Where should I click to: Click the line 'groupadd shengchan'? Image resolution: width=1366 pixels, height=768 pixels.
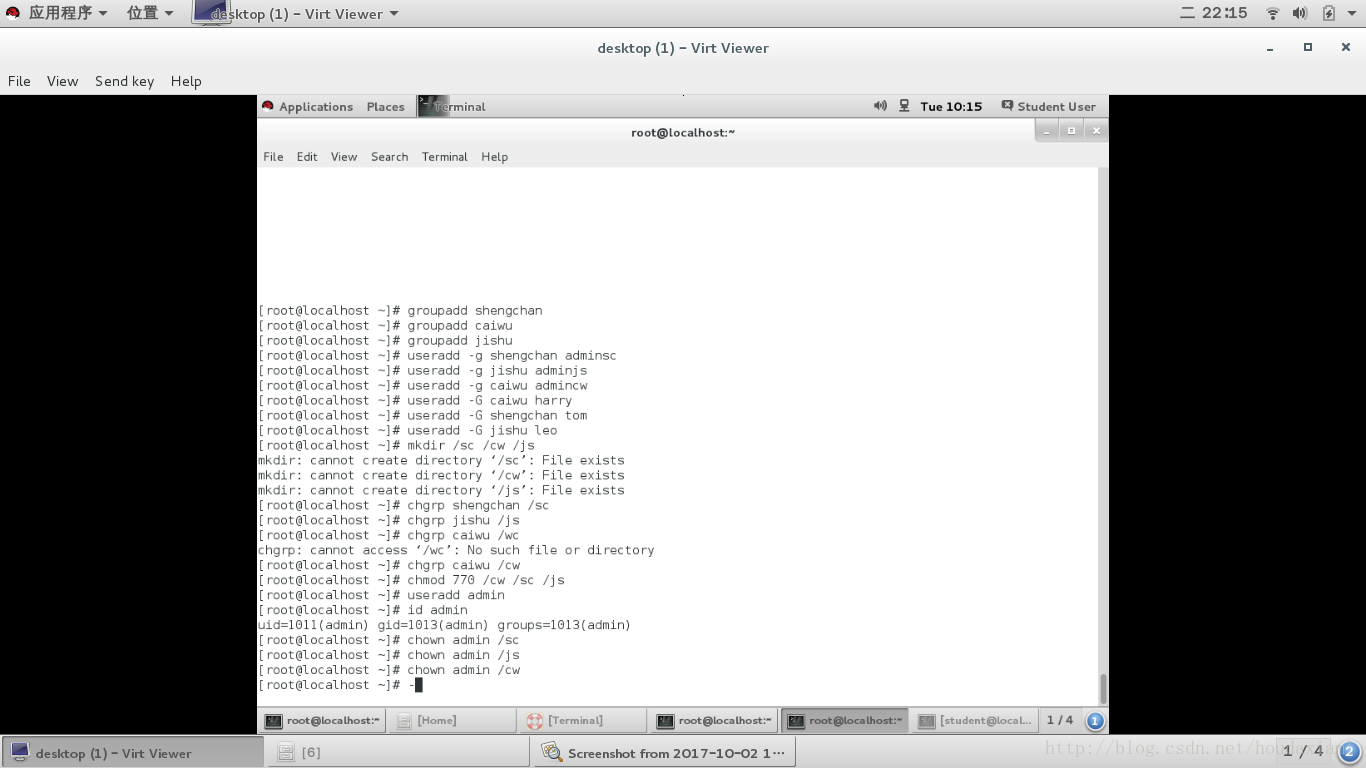(474, 310)
